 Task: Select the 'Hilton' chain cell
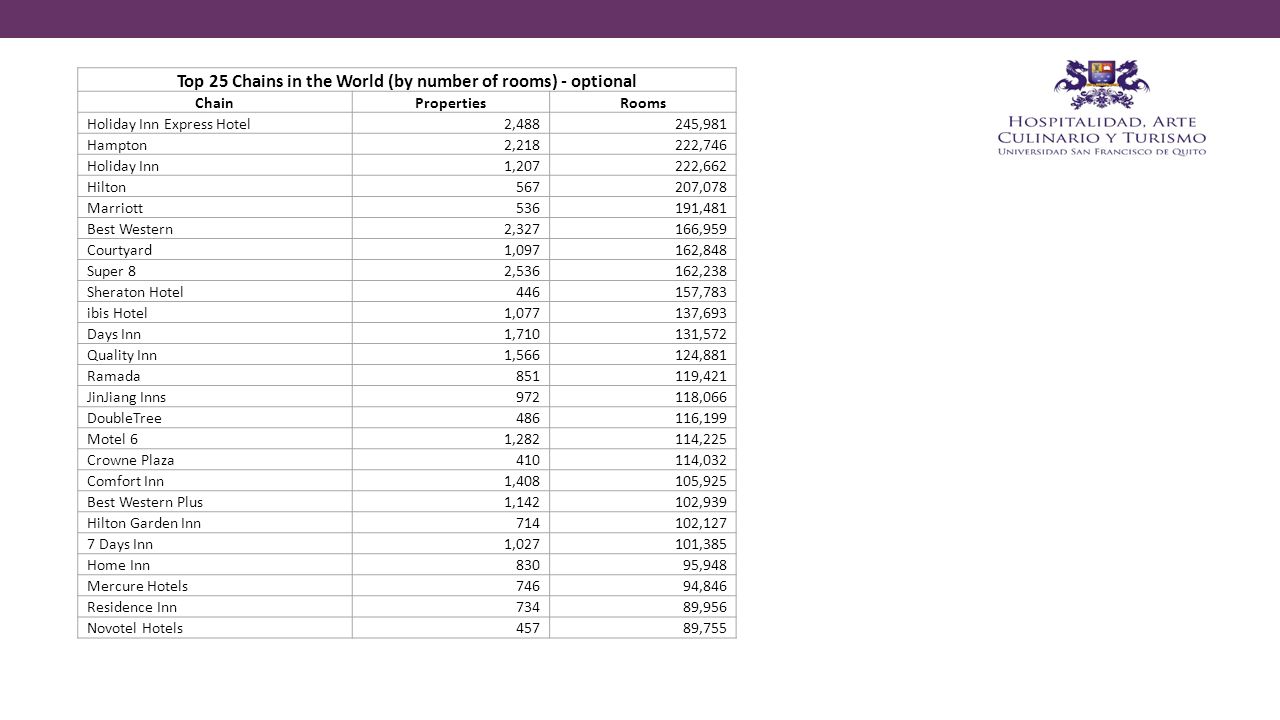click(215, 187)
